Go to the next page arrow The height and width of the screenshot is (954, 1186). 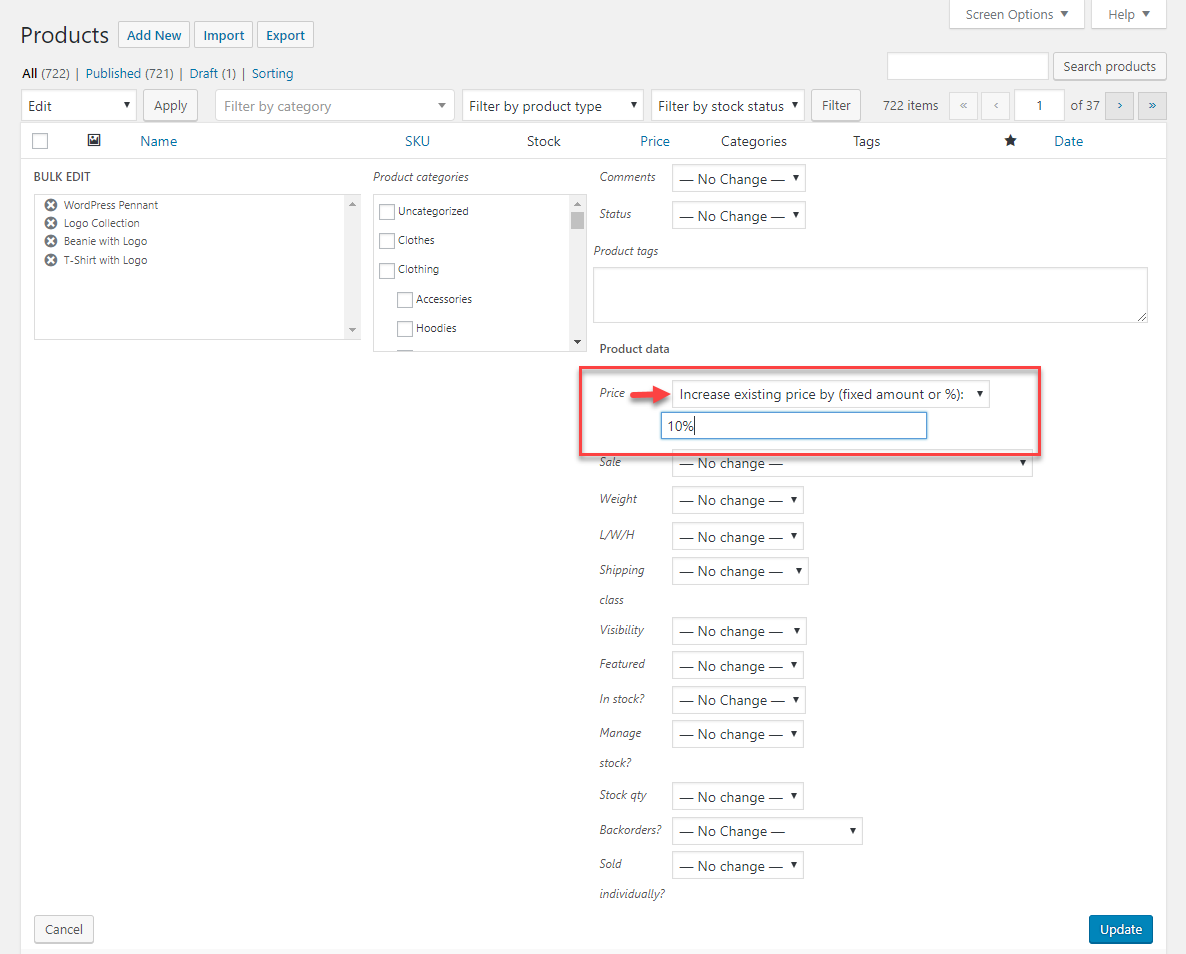click(1119, 105)
